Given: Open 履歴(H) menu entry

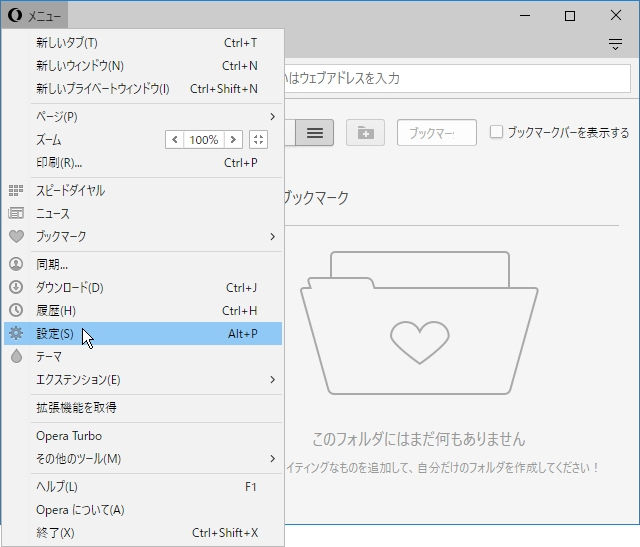Looking at the screenshot, I should click(143, 311).
